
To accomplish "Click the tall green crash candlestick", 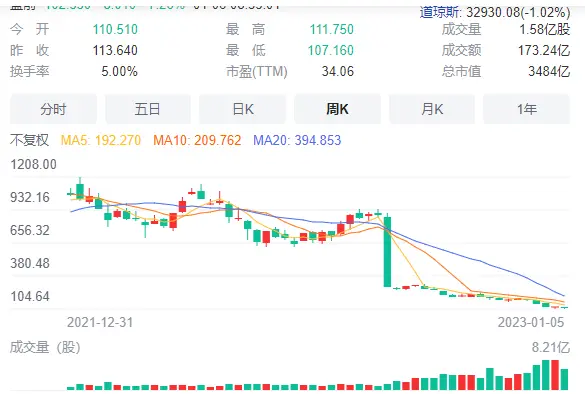I will (388, 252).
